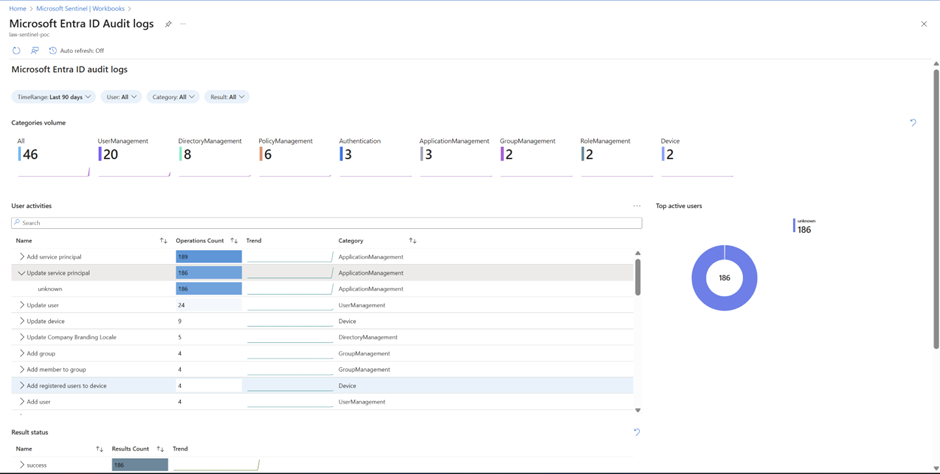Sort User activities by the Name column
Image resolution: width=940 pixels, height=474 pixels.
click(163, 241)
